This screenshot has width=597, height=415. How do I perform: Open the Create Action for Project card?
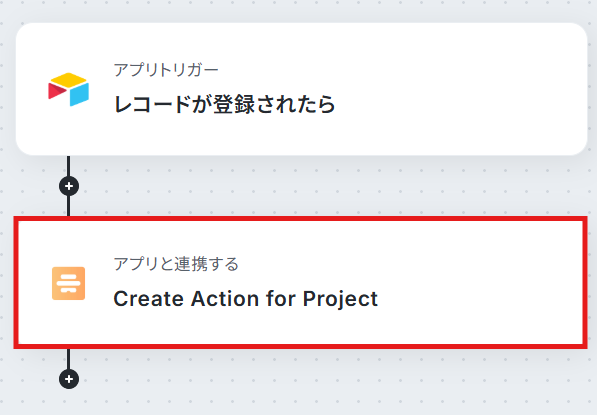pos(300,282)
